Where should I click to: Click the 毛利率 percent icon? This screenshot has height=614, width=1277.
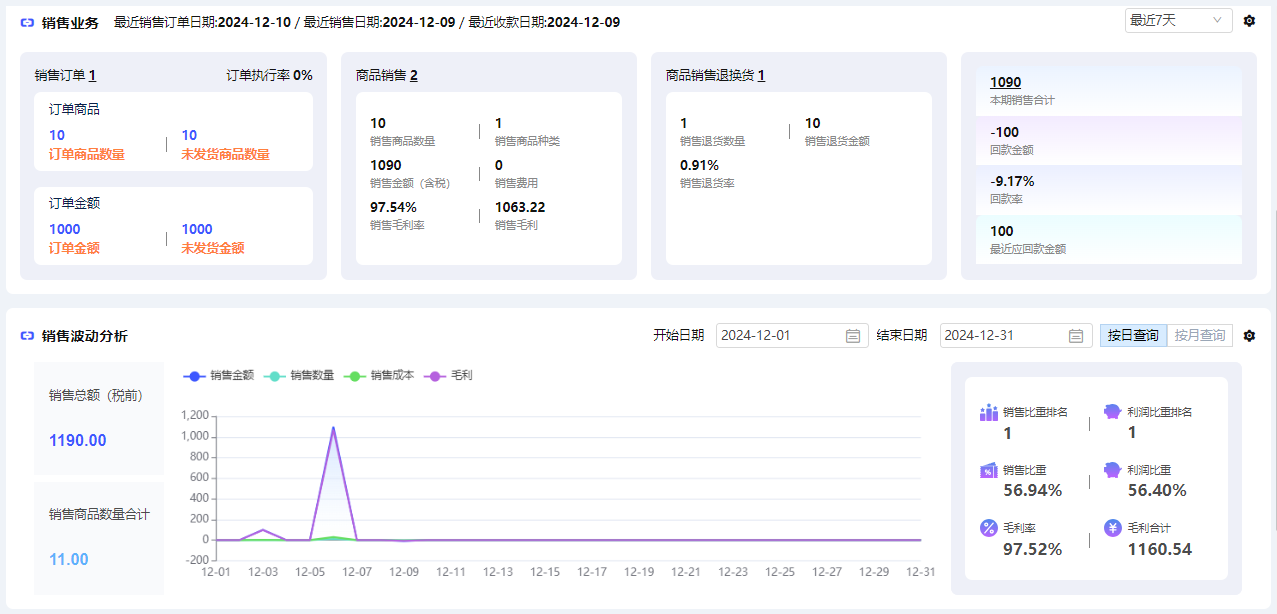(x=989, y=528)
